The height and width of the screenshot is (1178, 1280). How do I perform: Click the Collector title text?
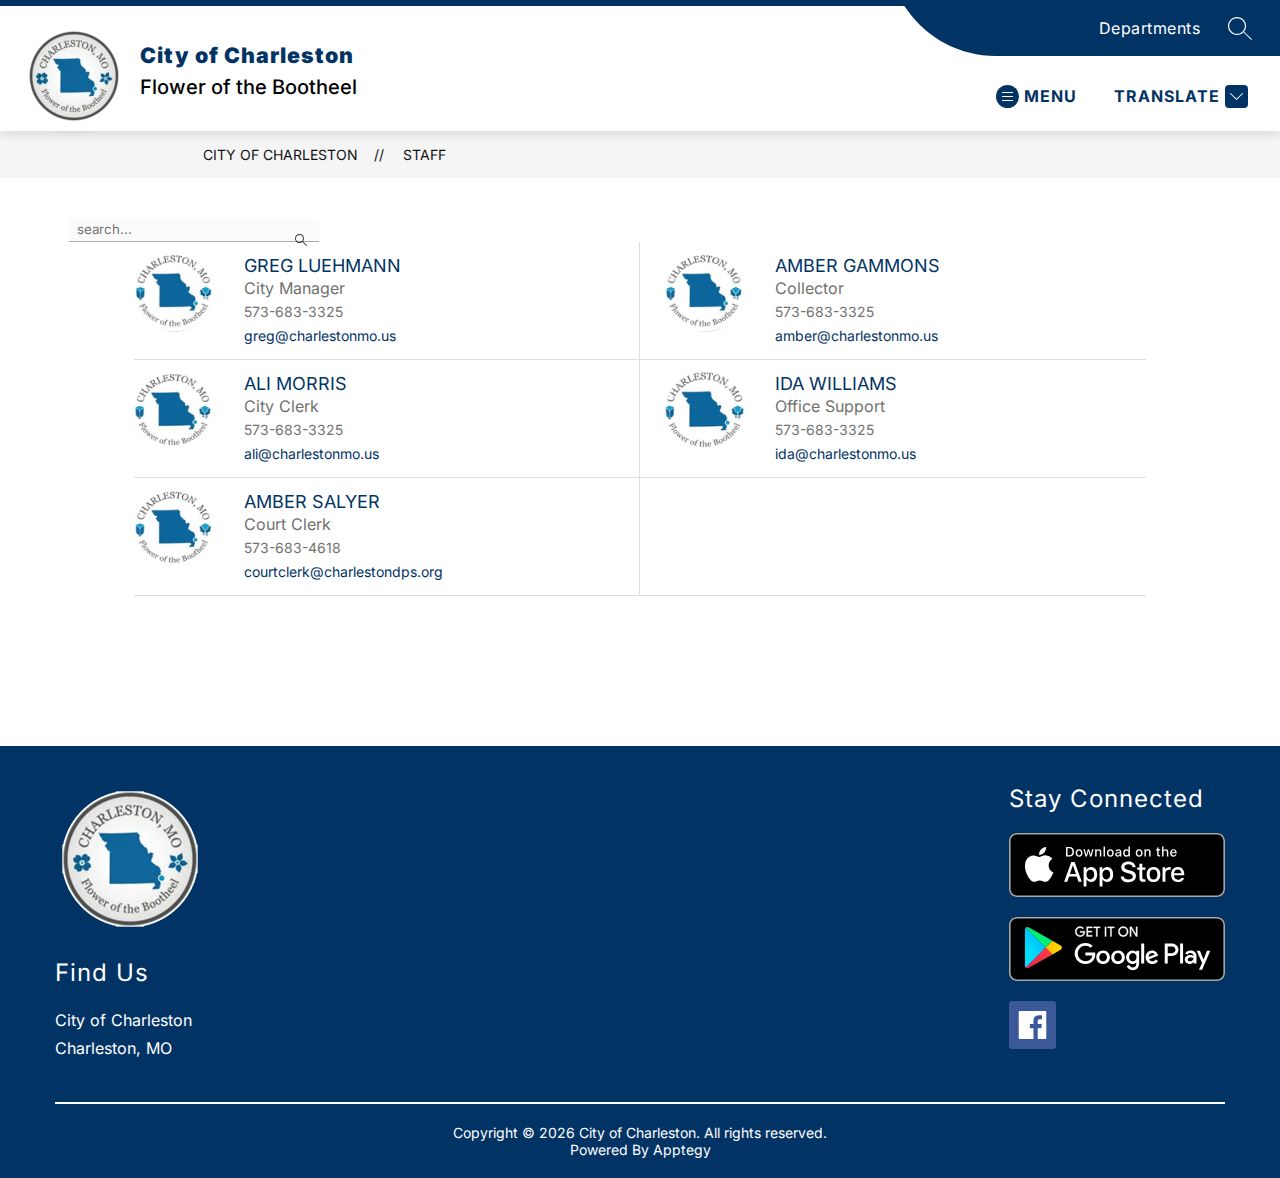pyautogui.click(x=809, y=289)
